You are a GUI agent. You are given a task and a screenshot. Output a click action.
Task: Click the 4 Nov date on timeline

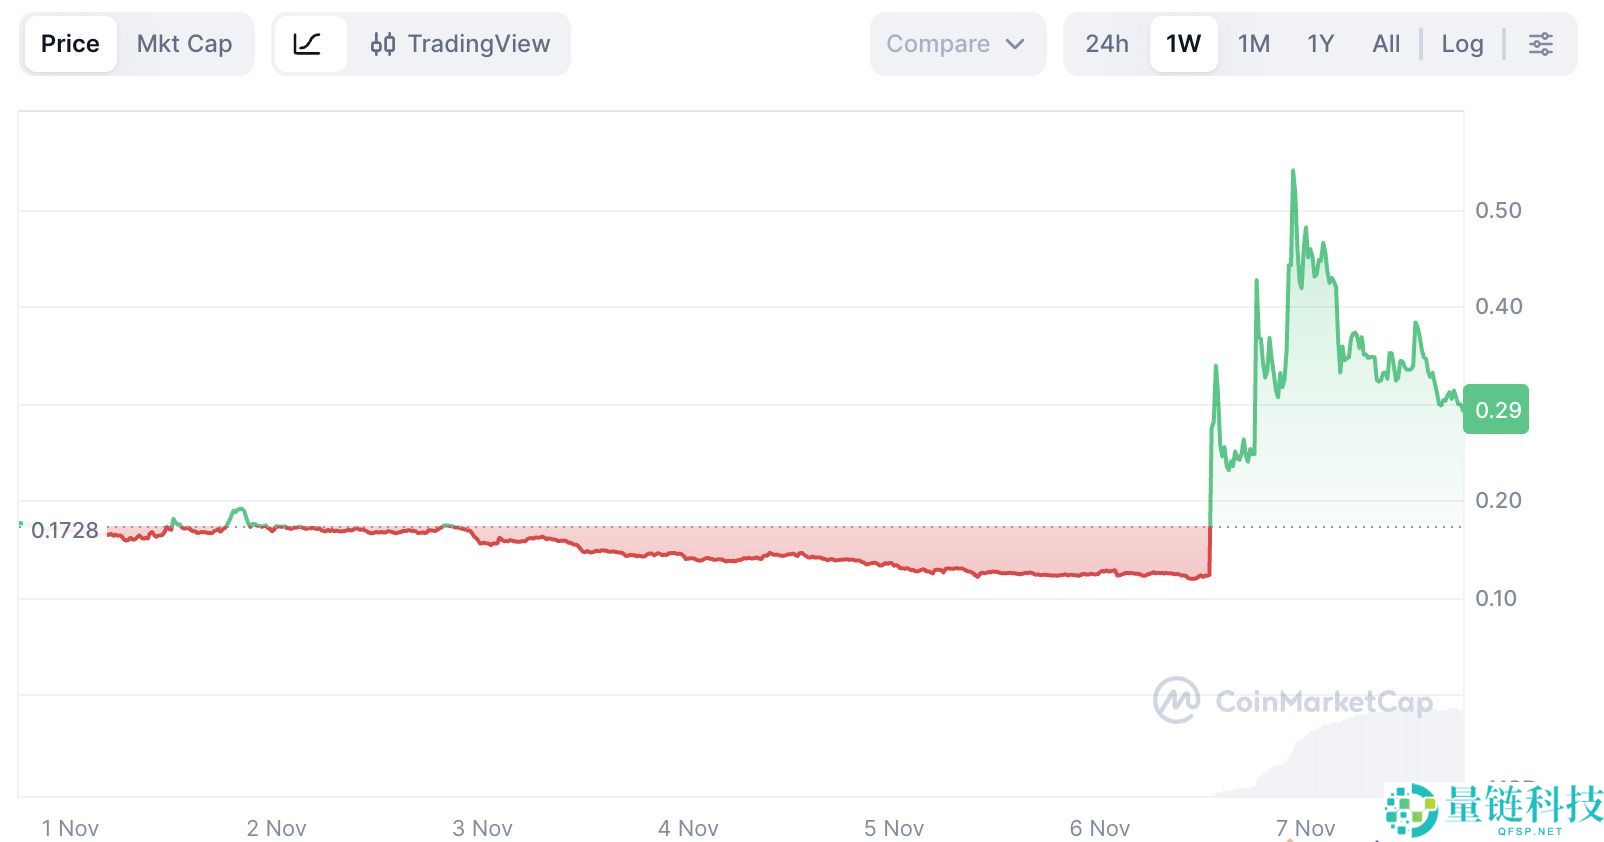688,828
